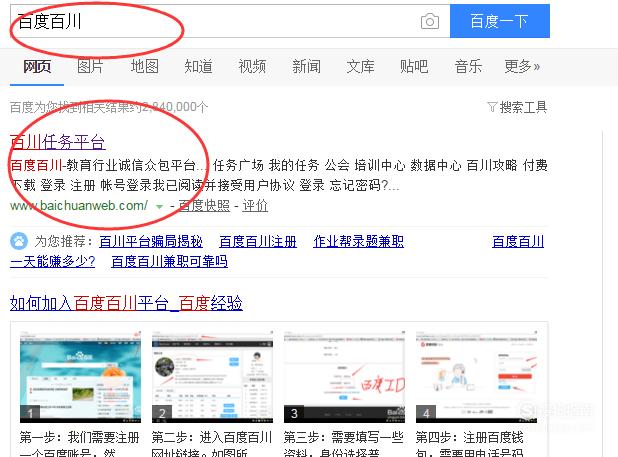Click the 百度一下 search button
This screenshot has height=457, width=618.
point(500,21)
